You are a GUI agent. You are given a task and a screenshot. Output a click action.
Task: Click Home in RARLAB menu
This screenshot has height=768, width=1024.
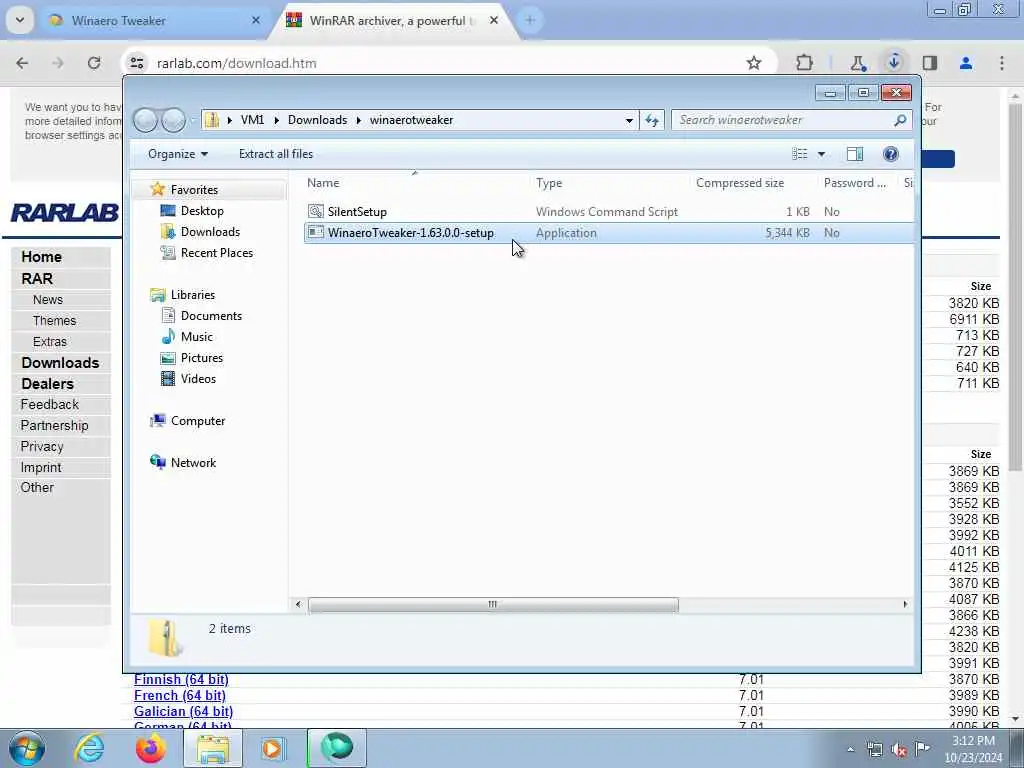point(41,257)
